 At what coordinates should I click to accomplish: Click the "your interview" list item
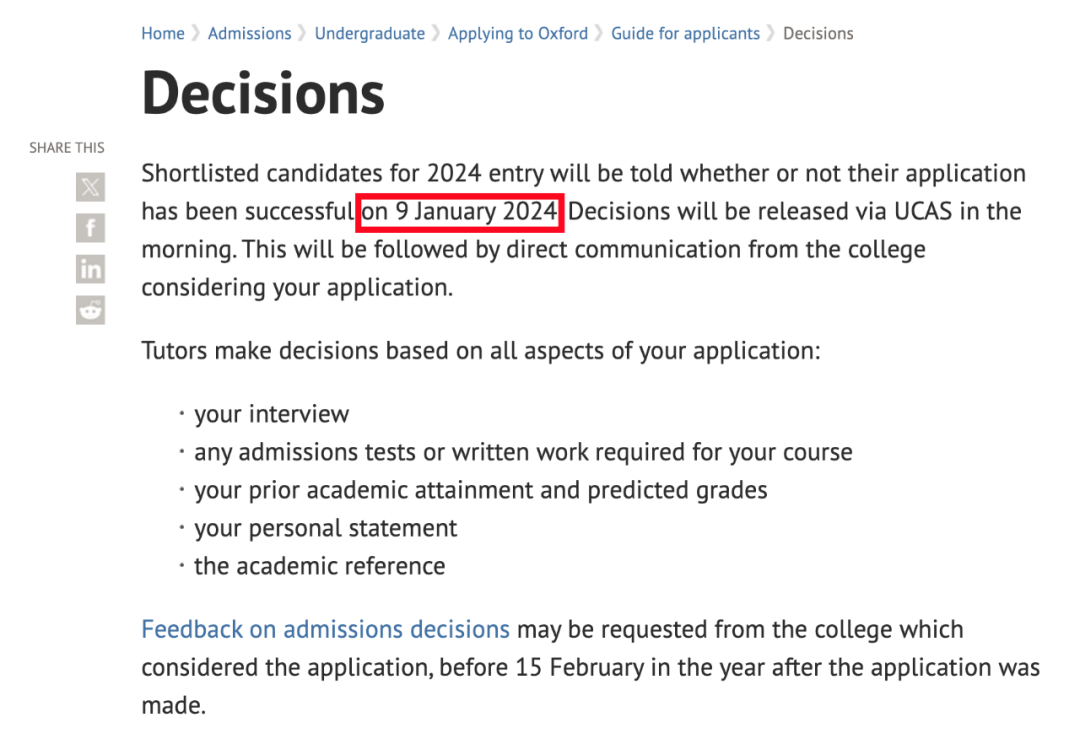(271, 414)
